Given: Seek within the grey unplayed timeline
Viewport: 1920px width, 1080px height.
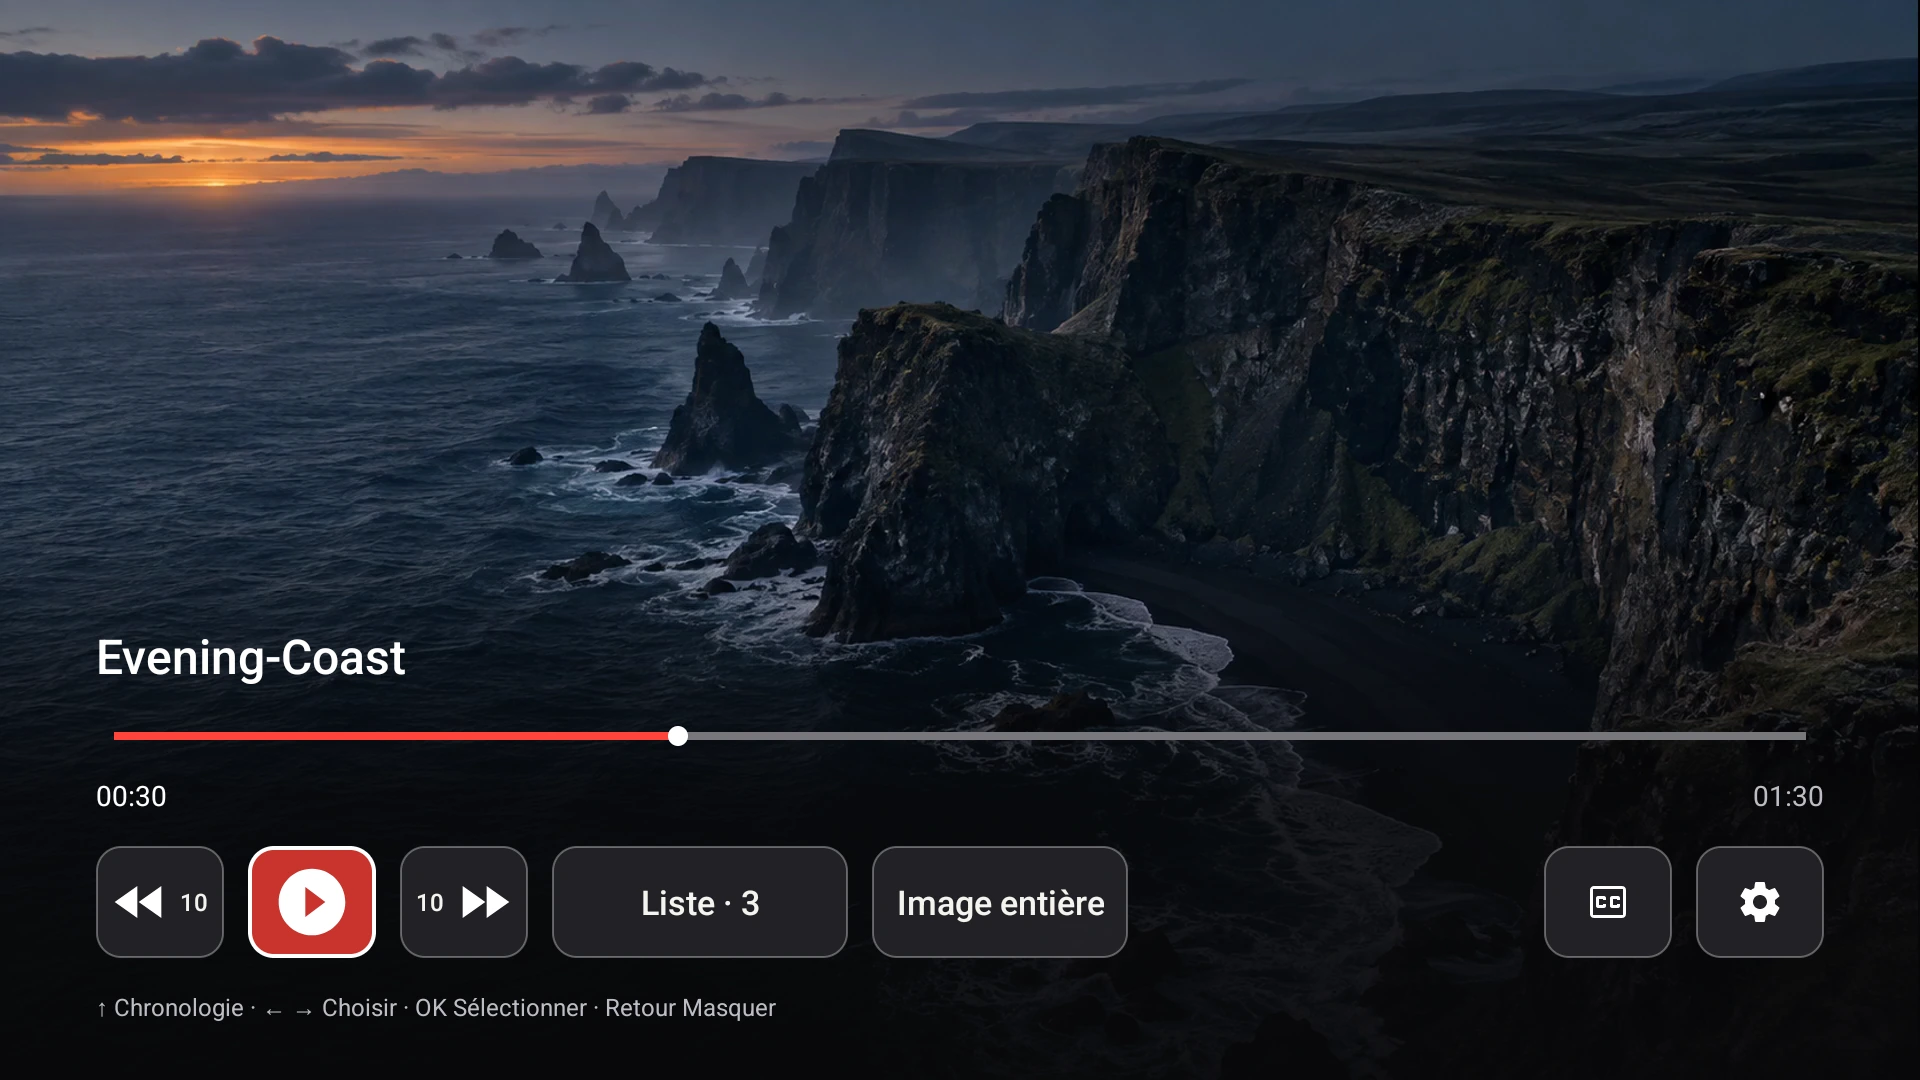Looking at the screenshot, I should (x=1247, y=736).
